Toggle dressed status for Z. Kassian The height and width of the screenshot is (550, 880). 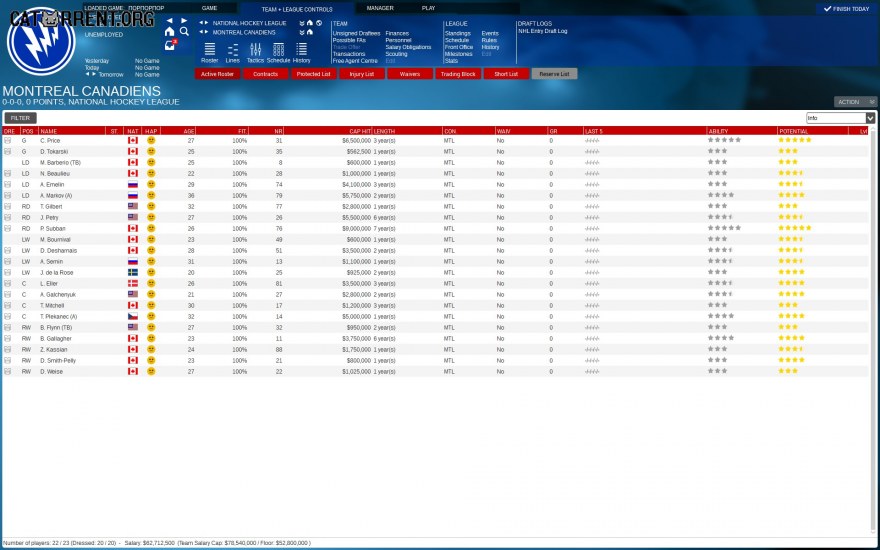point(8,350)
